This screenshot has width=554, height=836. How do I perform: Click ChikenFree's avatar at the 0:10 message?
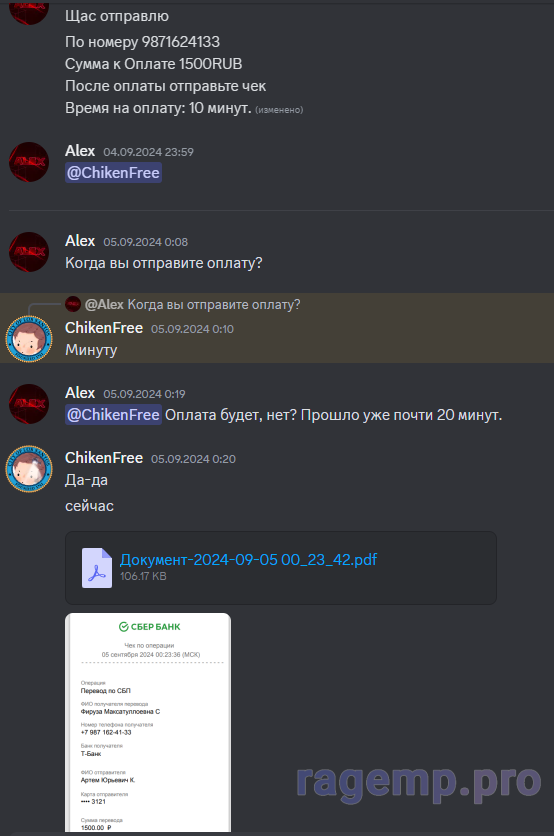tap(29, 339)
